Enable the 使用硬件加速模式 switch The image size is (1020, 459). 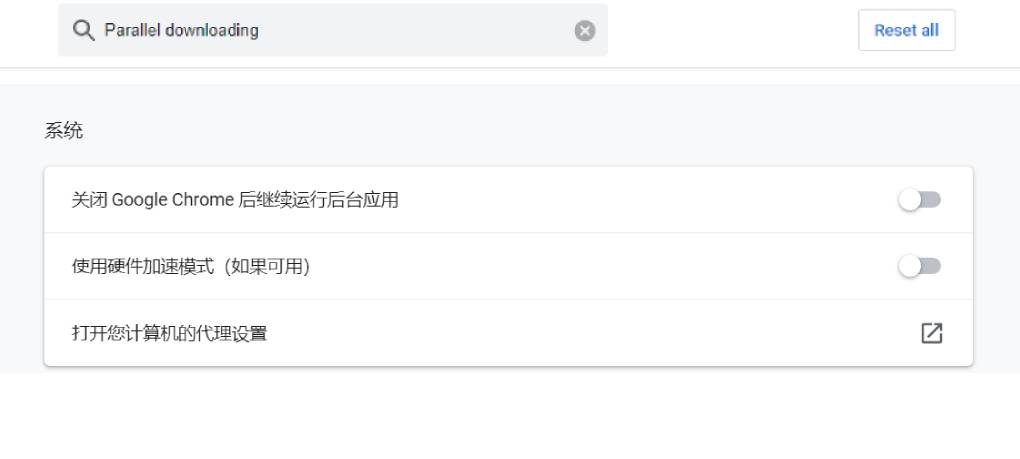919,266
